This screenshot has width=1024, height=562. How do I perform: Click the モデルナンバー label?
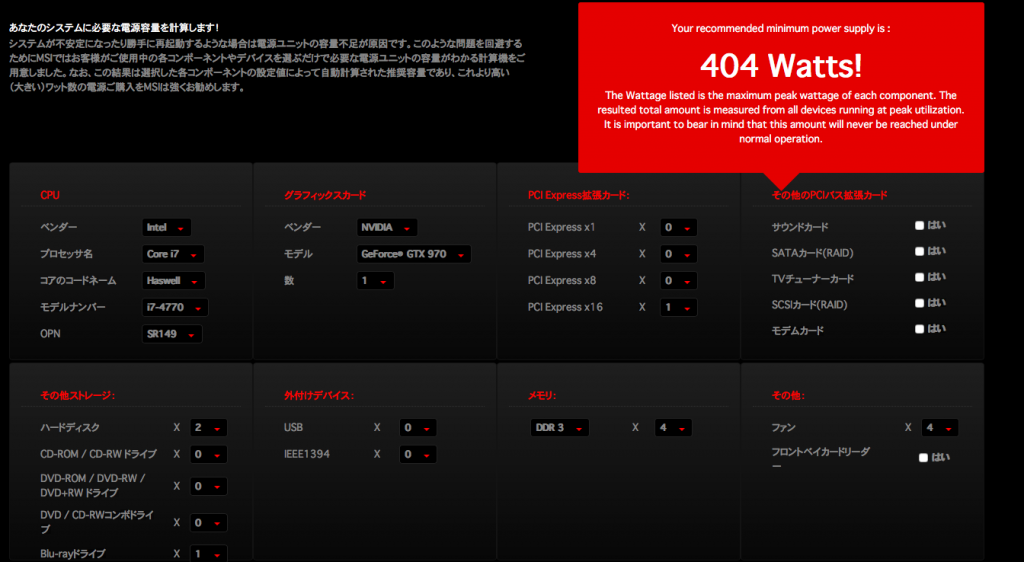tap(72, 307)
